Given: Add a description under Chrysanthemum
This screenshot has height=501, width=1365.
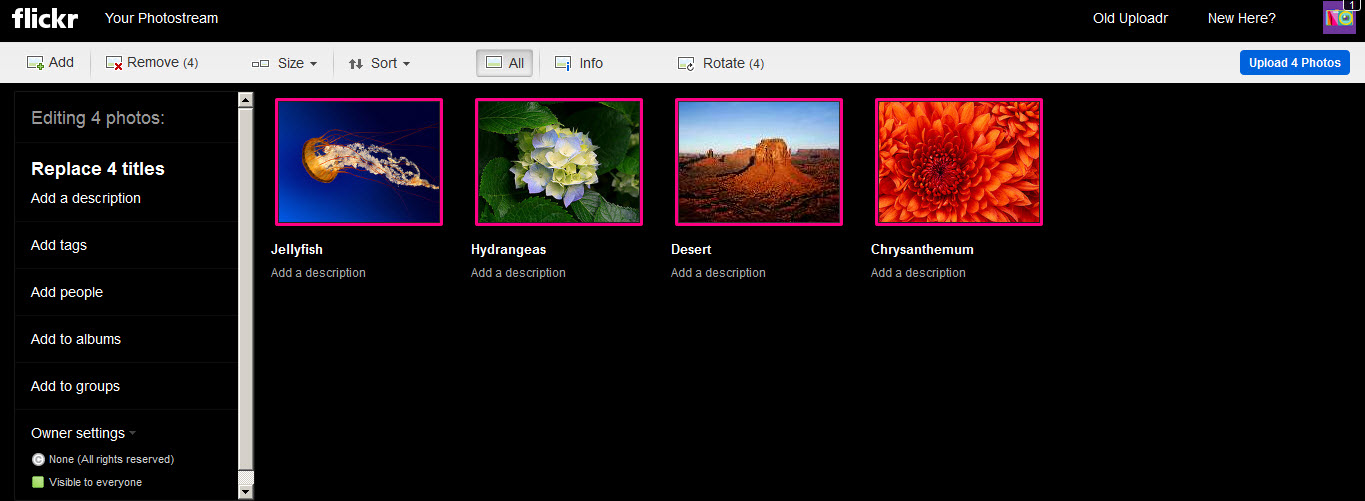Looking at the screenshot, I should tap(918, 273).
